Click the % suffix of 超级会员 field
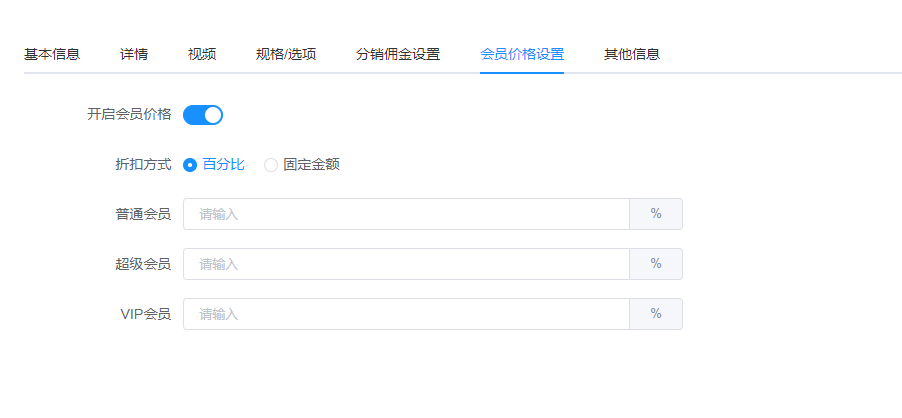902x418 pixels. click(x=656, y=264)
